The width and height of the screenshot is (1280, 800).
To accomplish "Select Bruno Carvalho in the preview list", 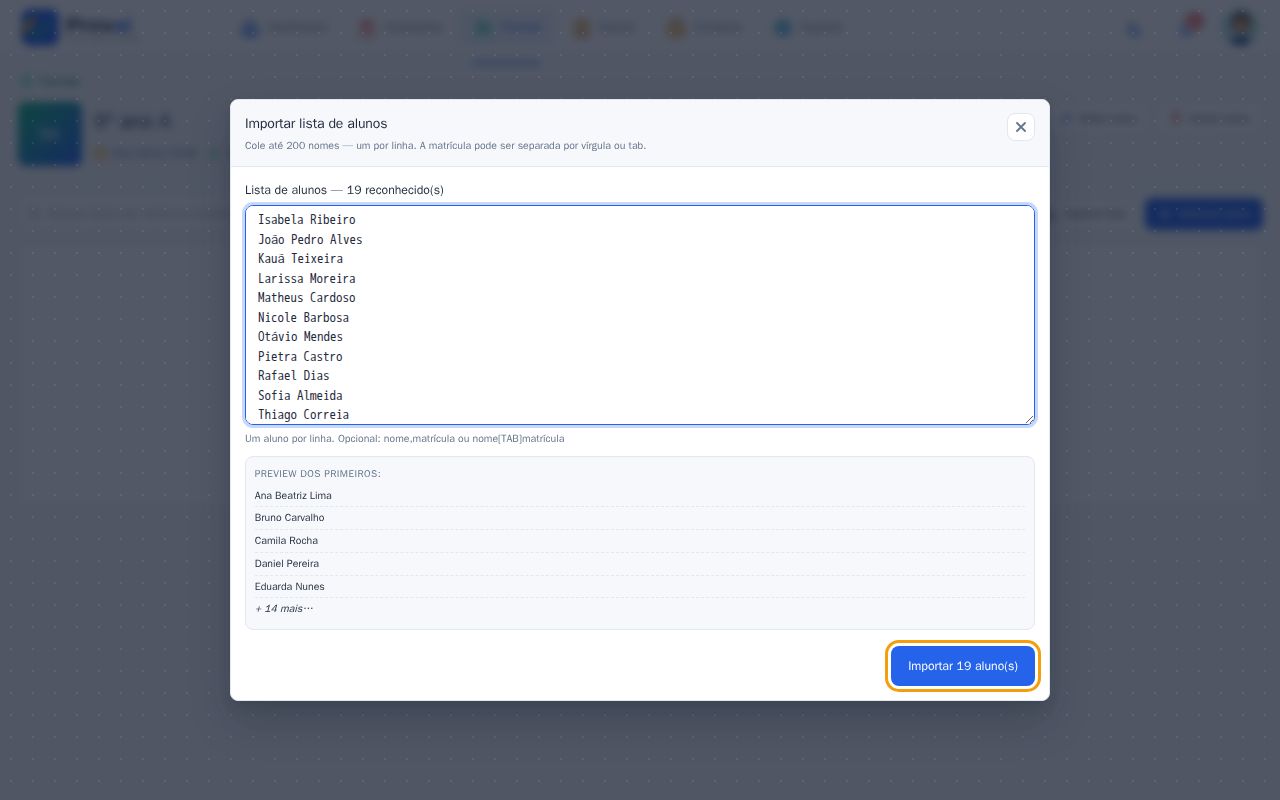I will 289,518.
